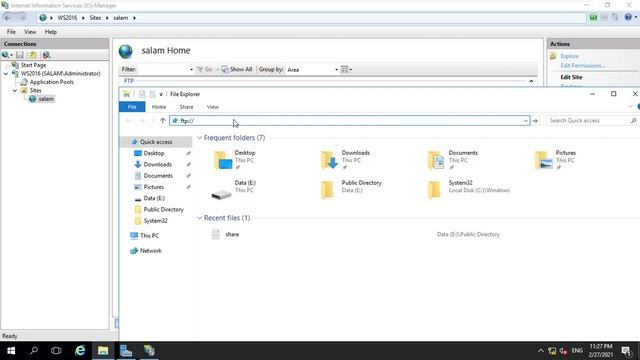This screenshot has height=360, width=640.
Task: Open the Connect icon in Connections toolbar
Action: click(x=7, y=55)
